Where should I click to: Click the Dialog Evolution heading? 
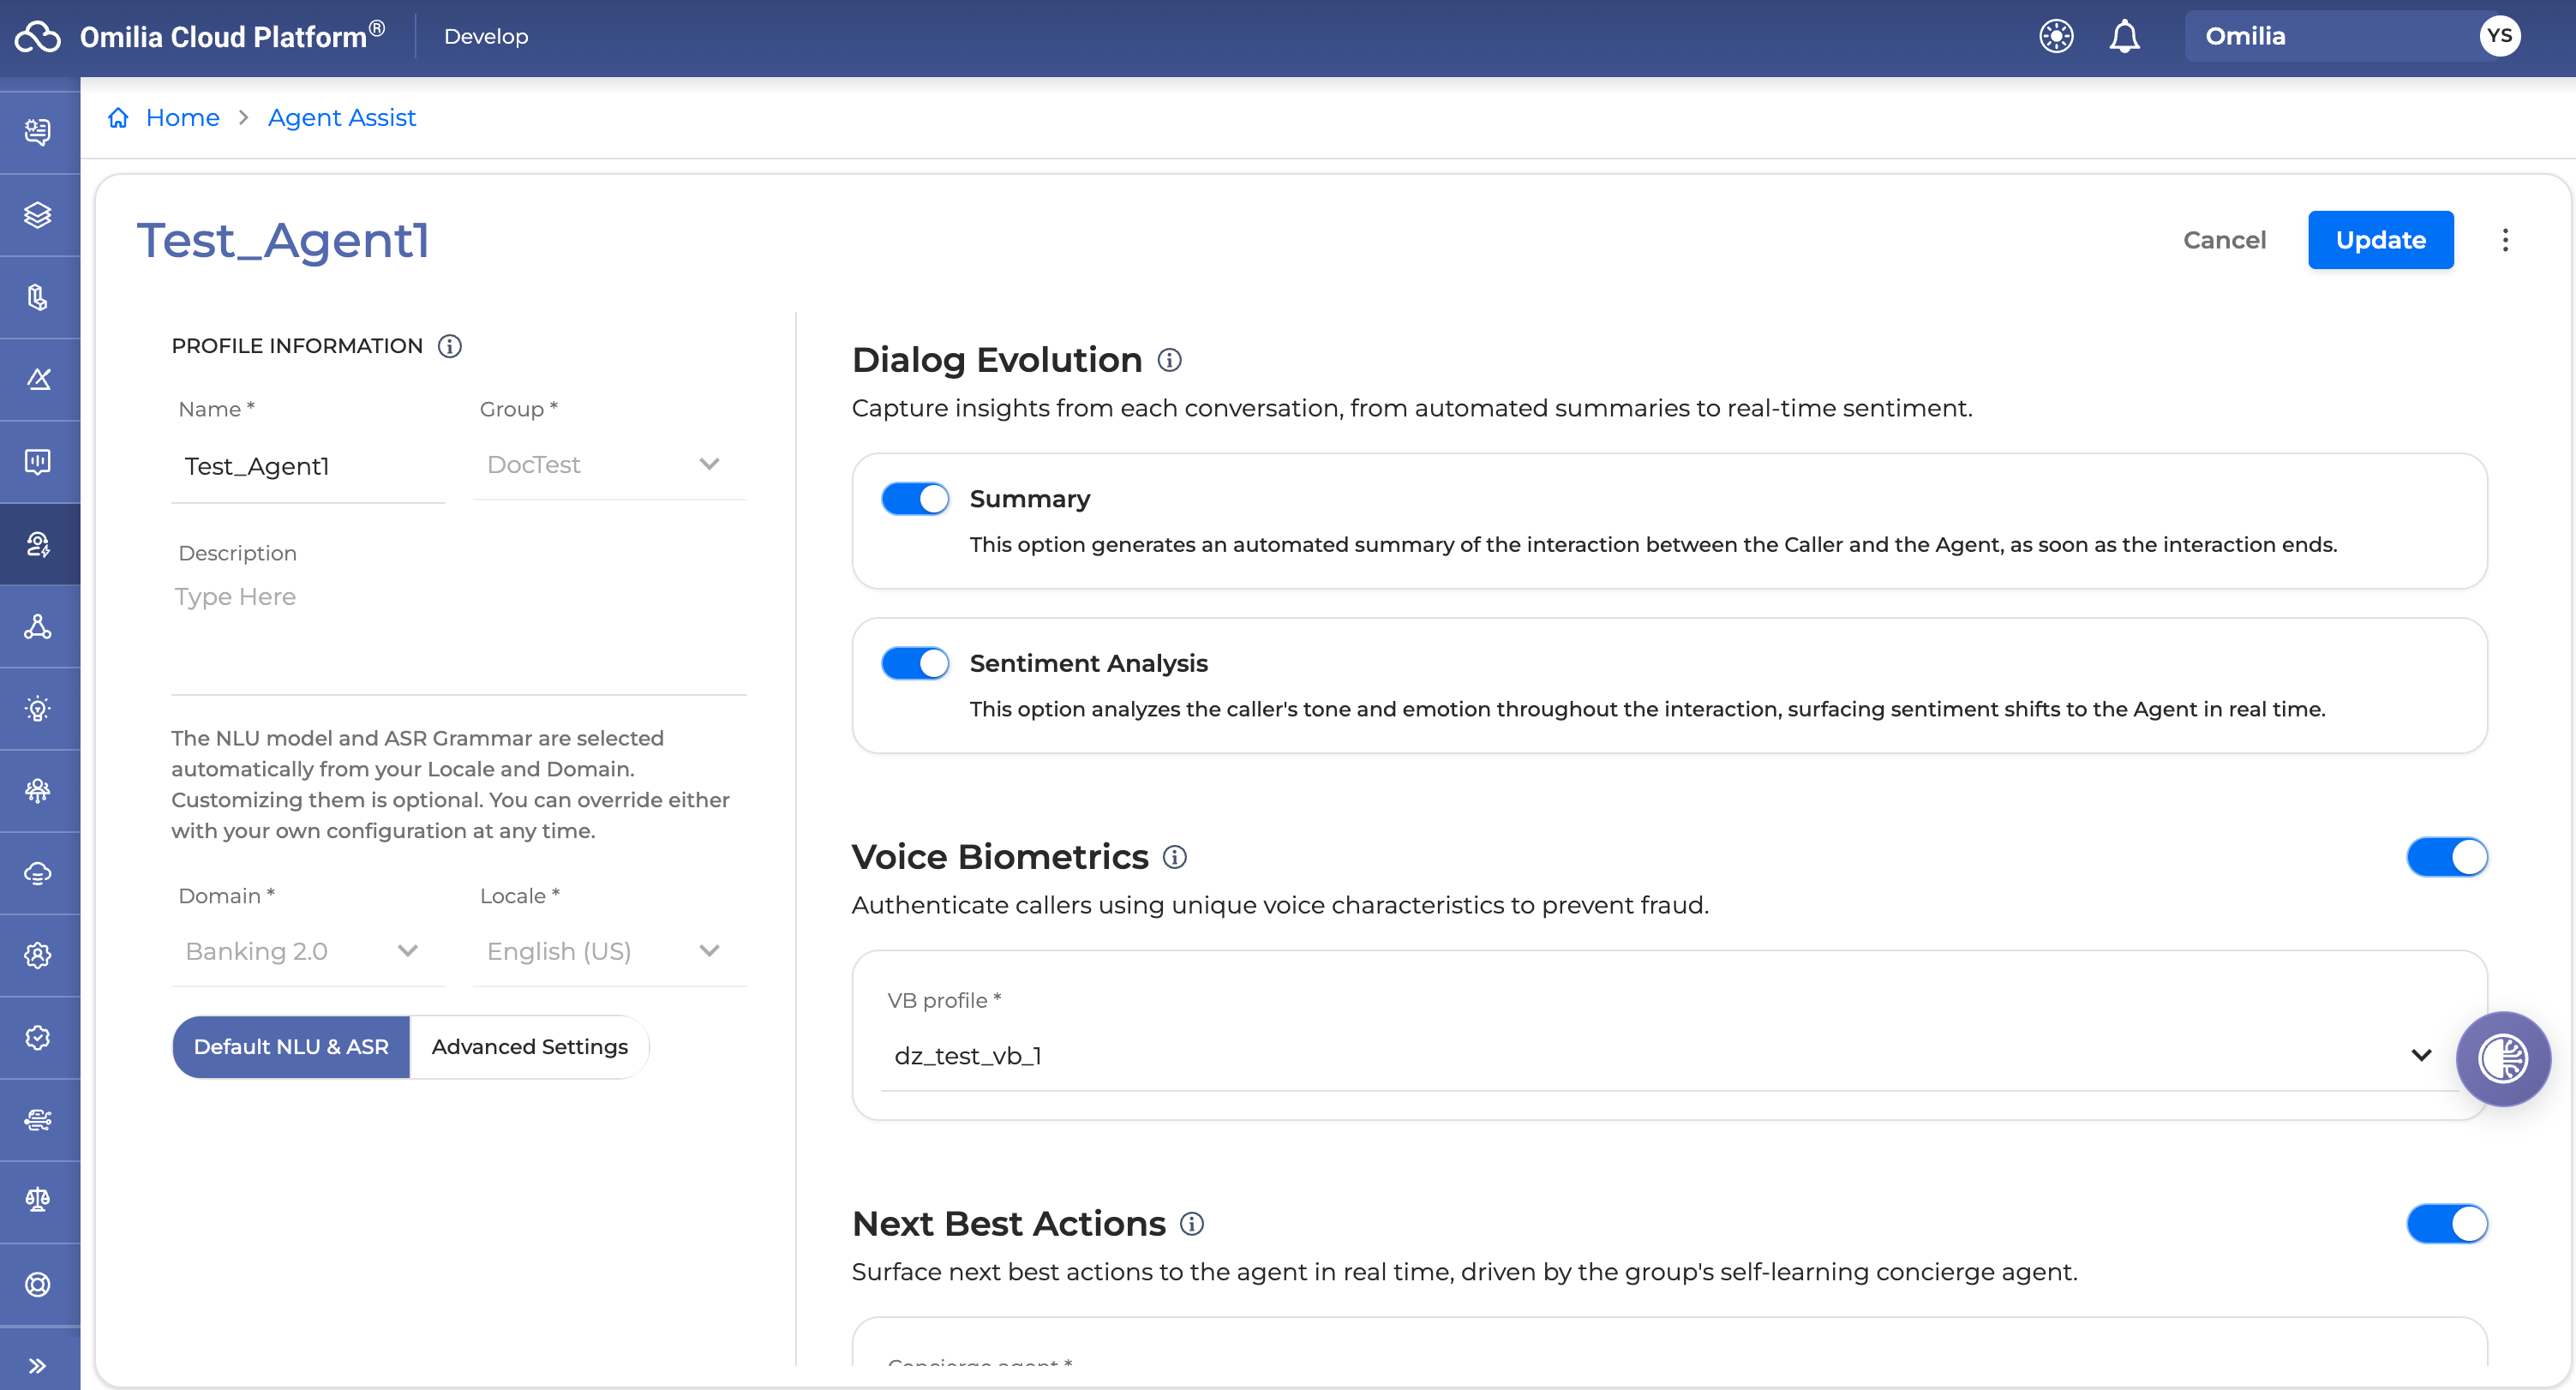pyautogui.click(x=997, y=360)
